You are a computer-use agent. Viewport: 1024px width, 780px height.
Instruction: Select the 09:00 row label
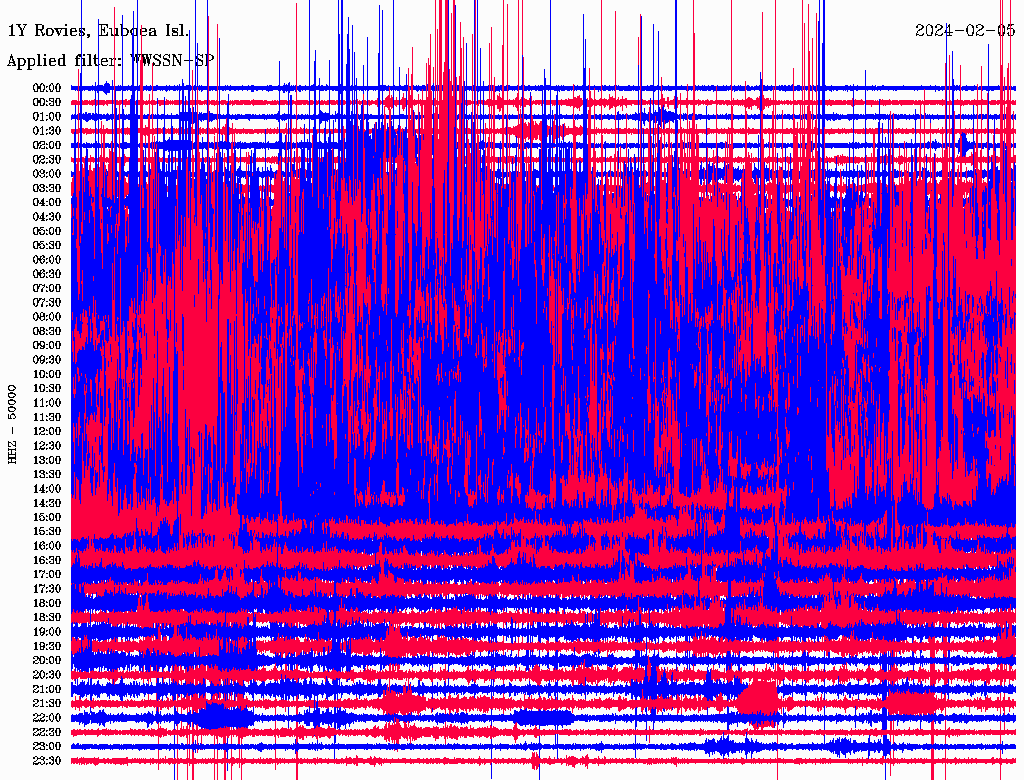pos(47,346)
